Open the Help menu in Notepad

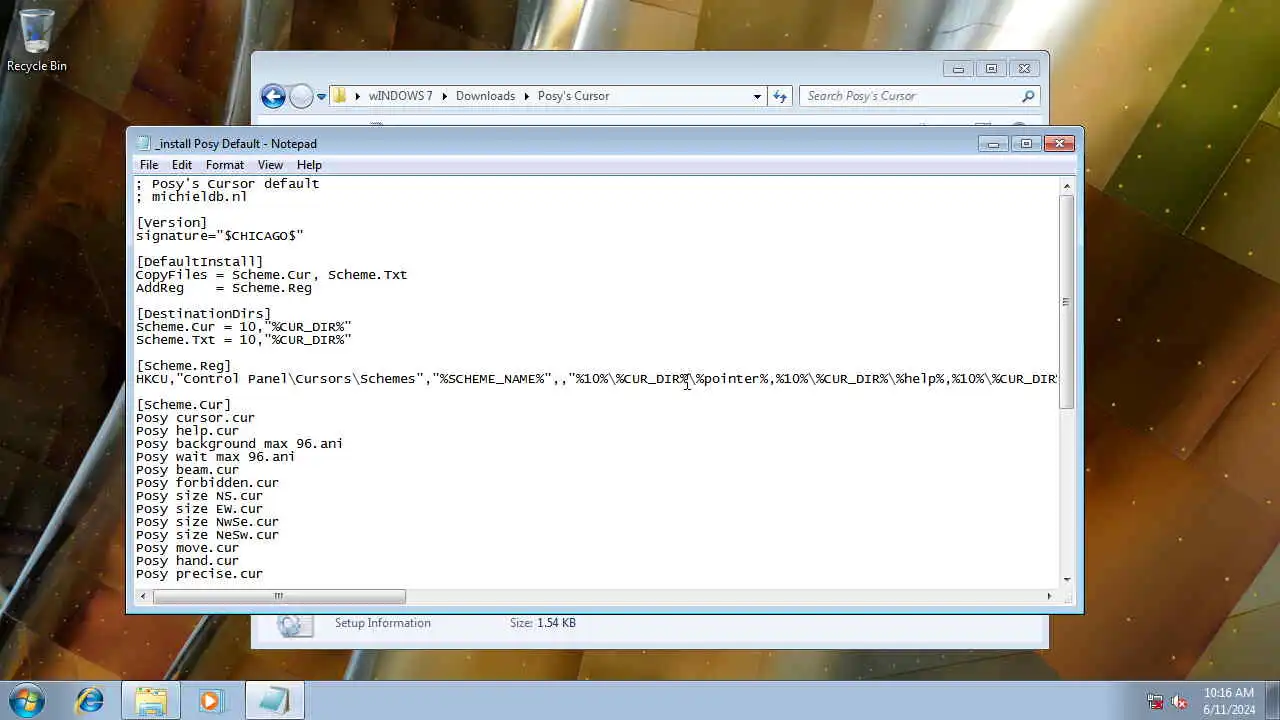click(309, 165)
